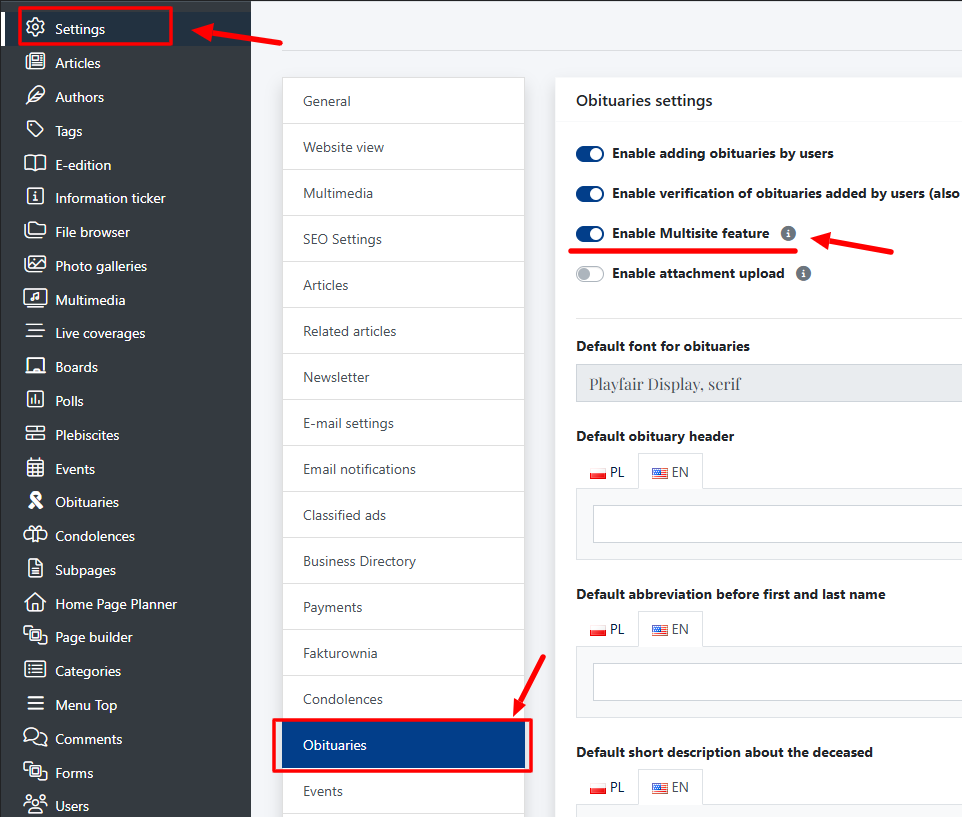Screen dimensions: 962x817
Task: Click the Photo galleries image icon
Action: coord(35,264)
